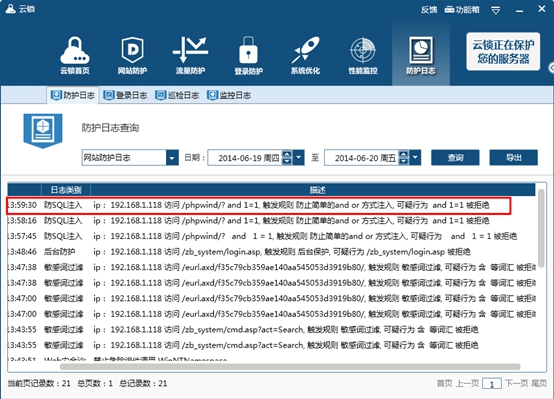This screenshot has height=399, width=554.
Task: Minimize the 云锁 window
Action: [x=519, y=10]
